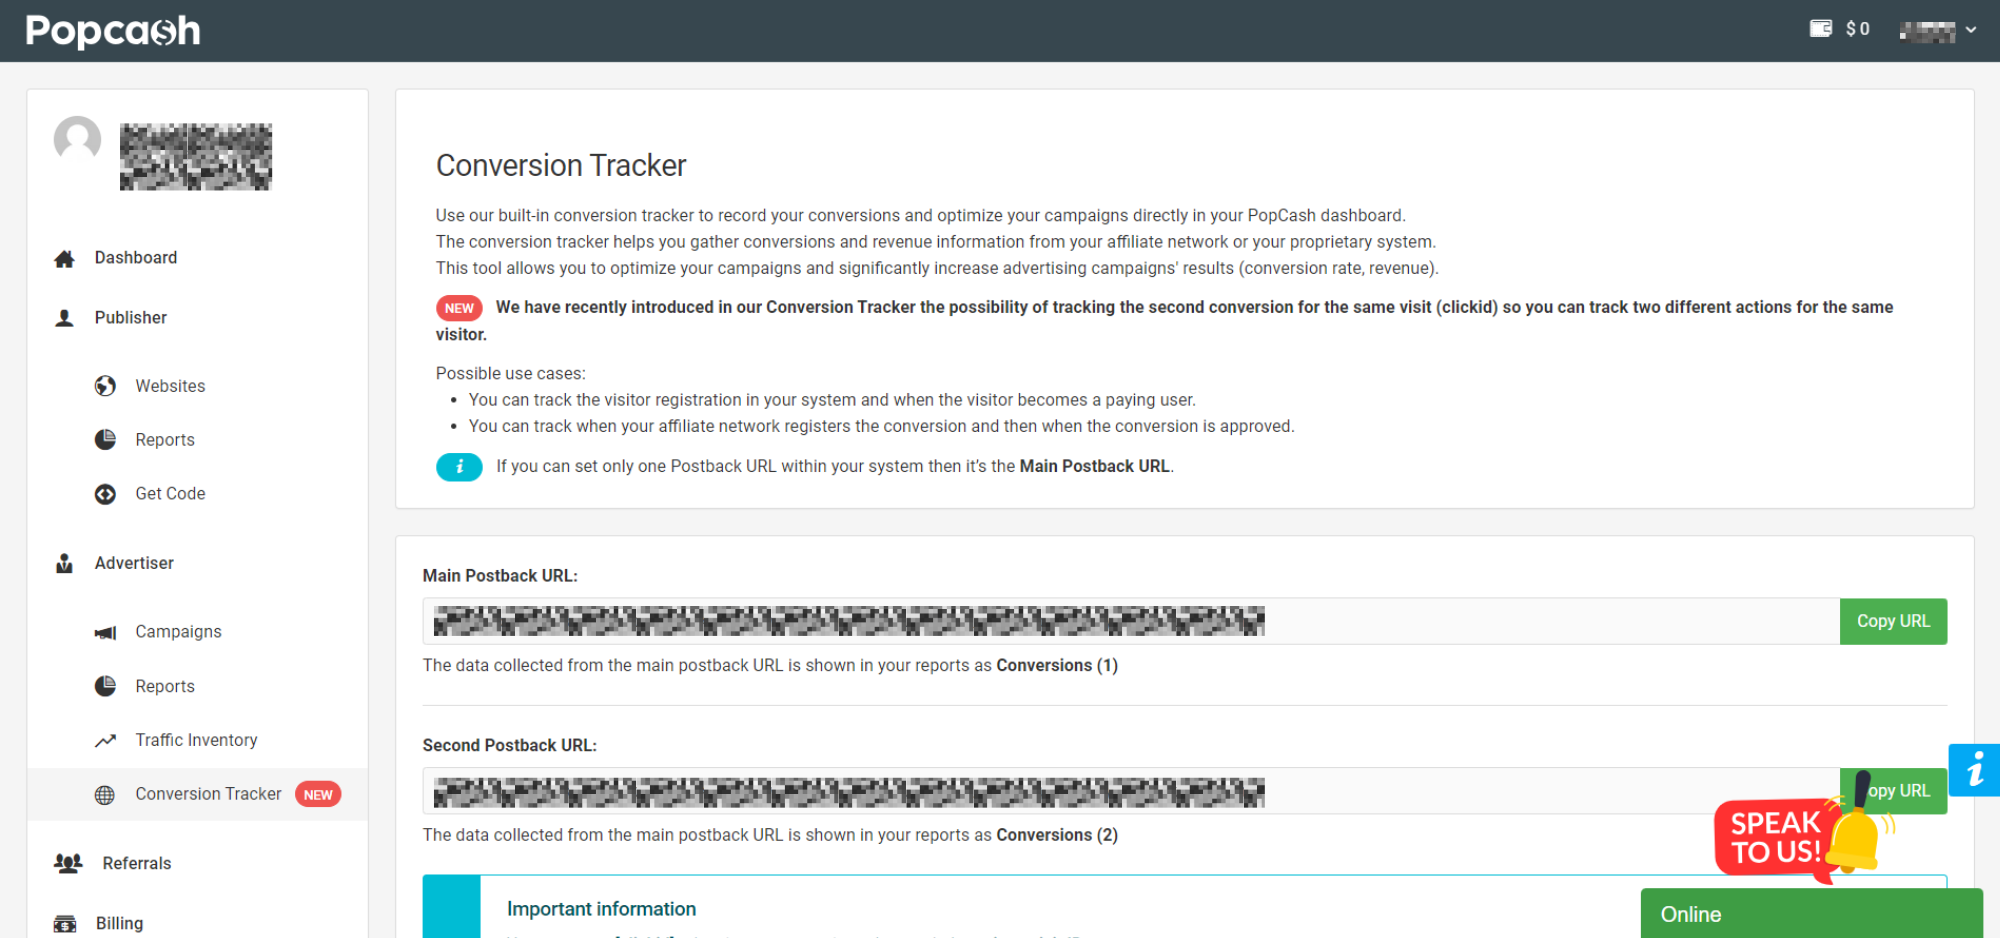Click the Popcash logo
This screenshot has width=2000, height=938.
pyautogui.click(x=112, y=31)
